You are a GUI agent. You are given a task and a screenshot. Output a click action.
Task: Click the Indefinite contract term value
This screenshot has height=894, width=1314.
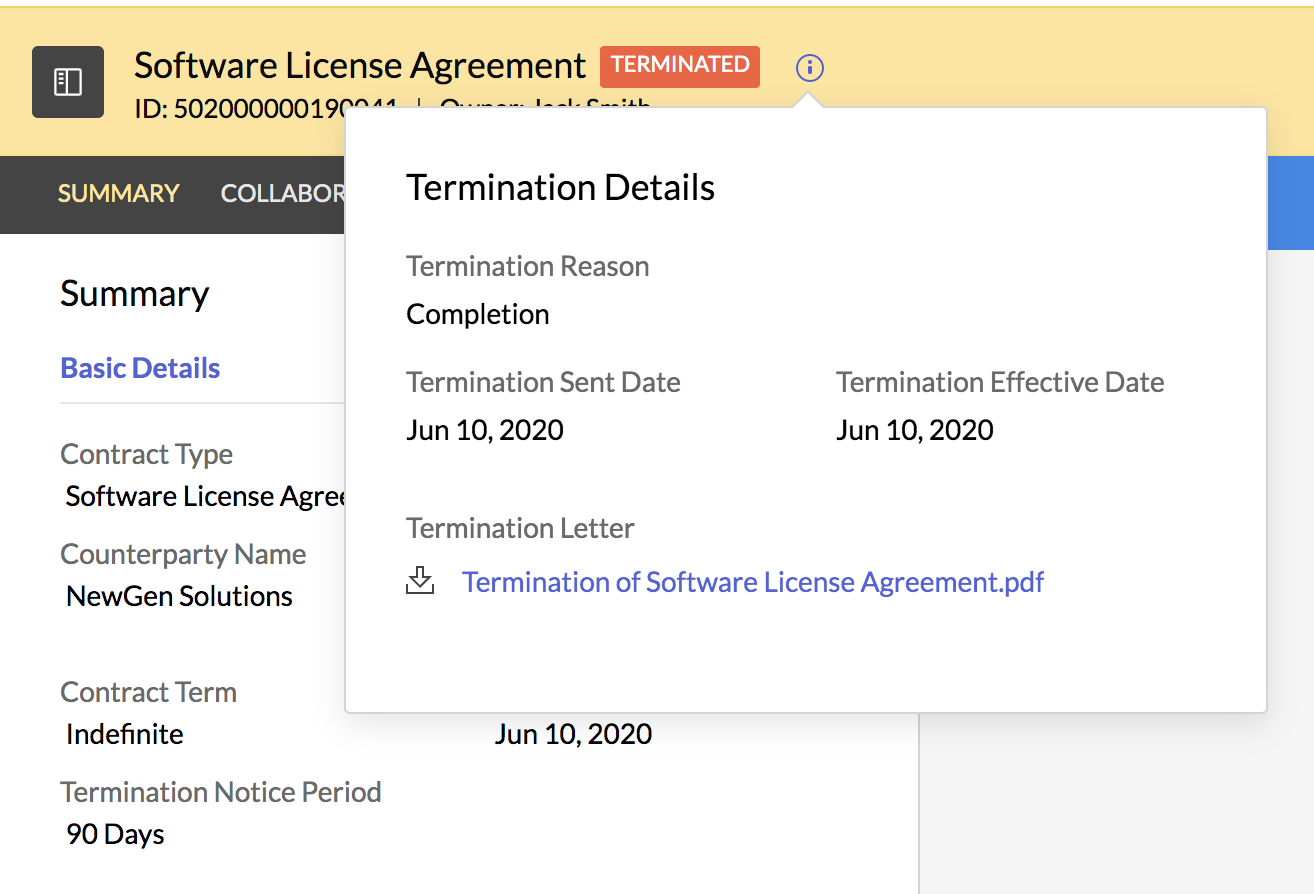point(124,734)
